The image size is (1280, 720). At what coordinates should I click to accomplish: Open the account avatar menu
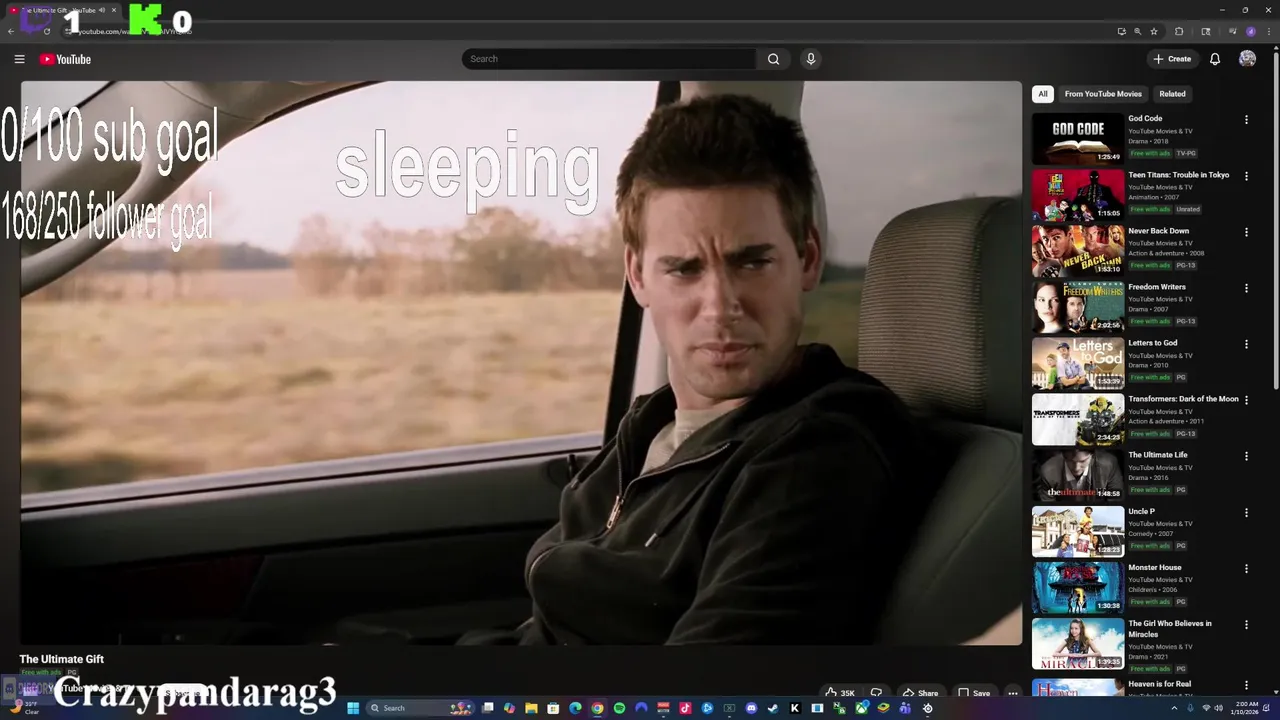(x=1247, y=59)
